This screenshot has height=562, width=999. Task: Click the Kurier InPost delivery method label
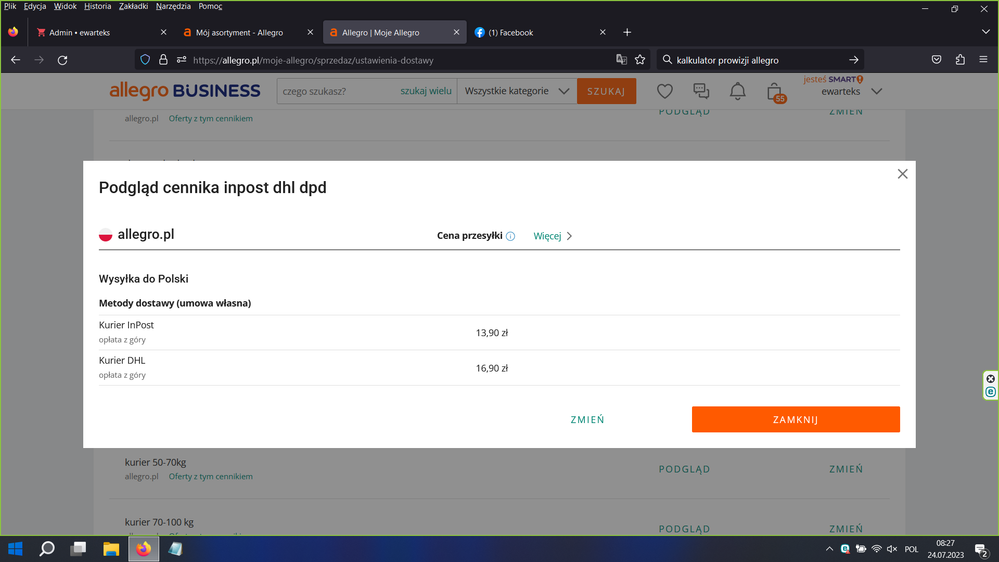pyautogui.click(x=126, y=325)
